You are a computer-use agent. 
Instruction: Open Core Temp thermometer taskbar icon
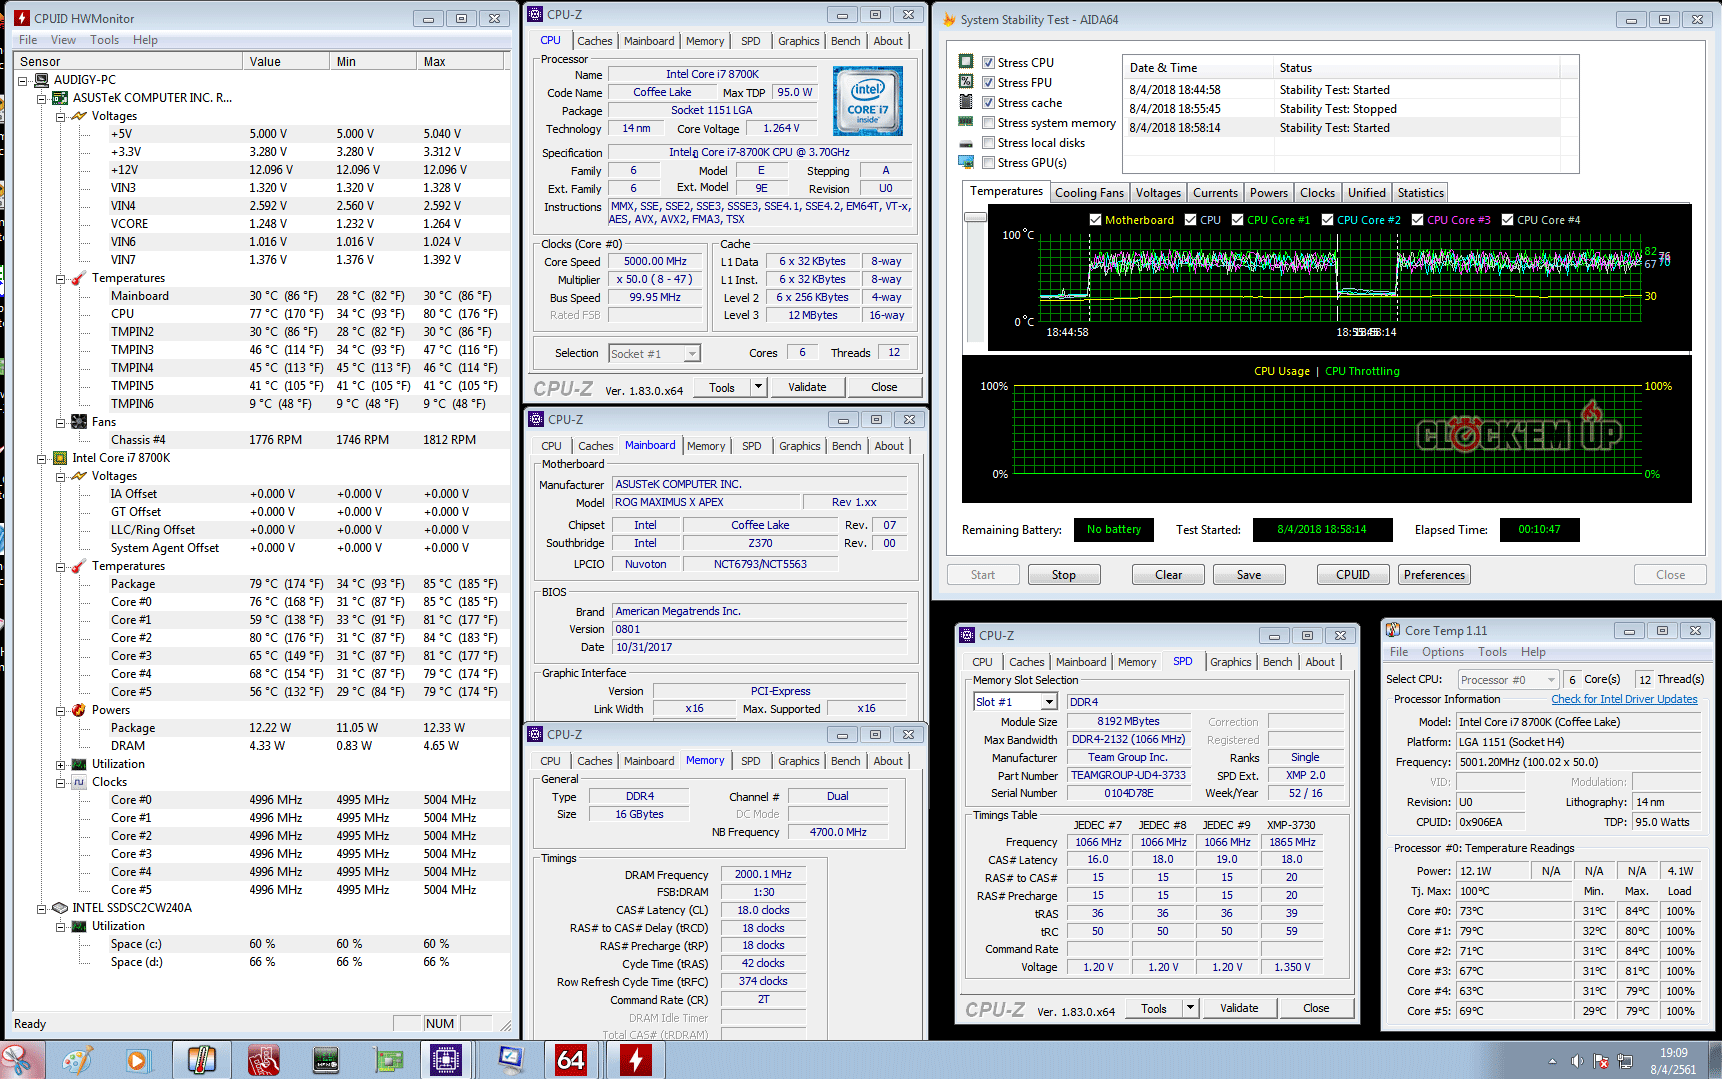(x=201, y=1059)
